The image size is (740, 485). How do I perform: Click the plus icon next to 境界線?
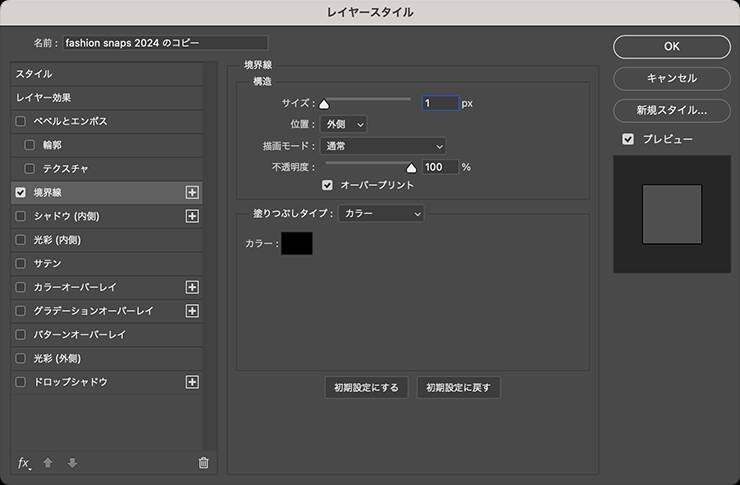[x=193, y=192]
